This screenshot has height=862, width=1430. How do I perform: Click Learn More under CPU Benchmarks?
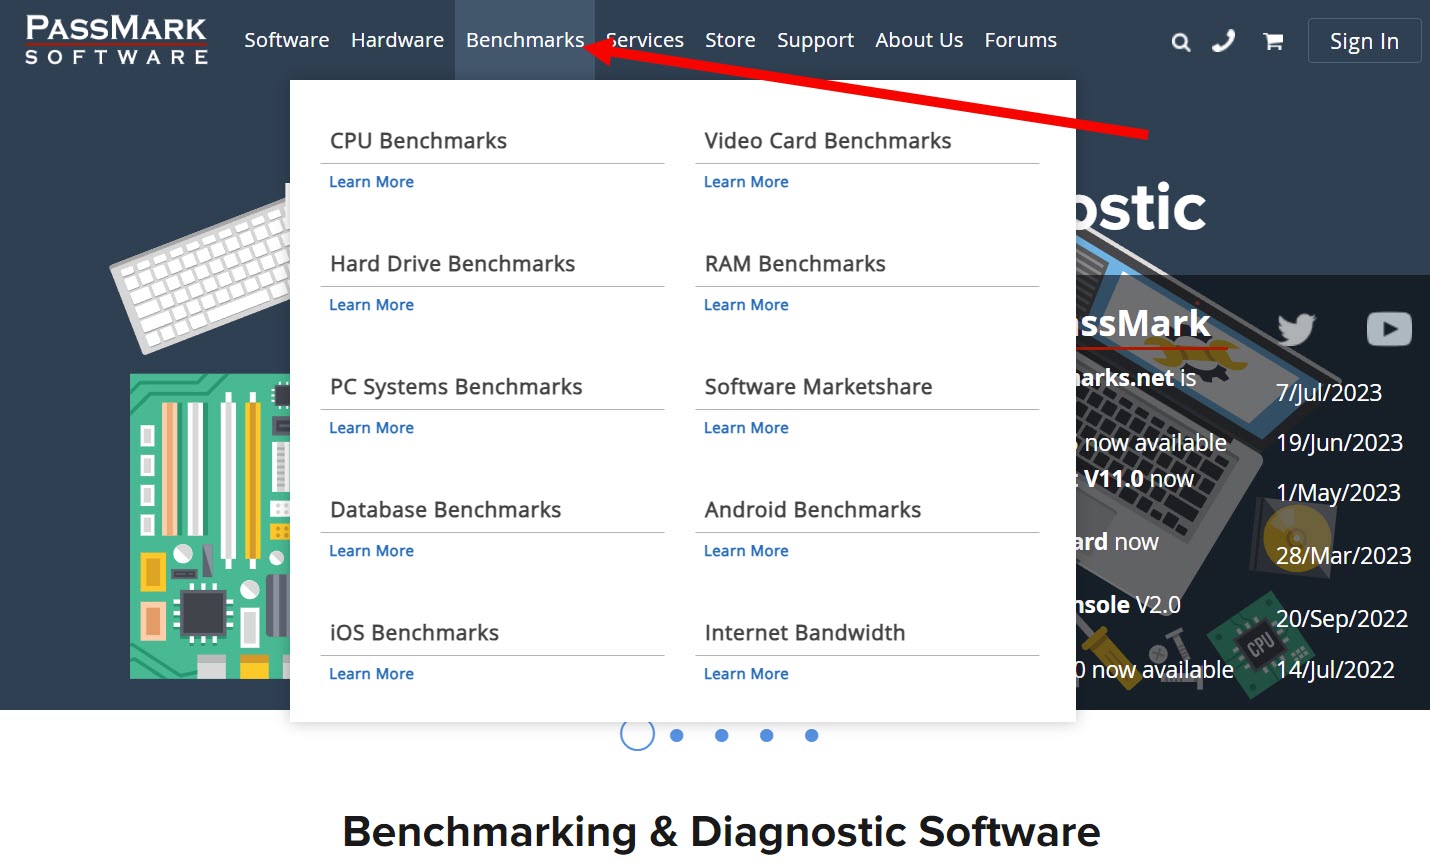coord(371,182)
